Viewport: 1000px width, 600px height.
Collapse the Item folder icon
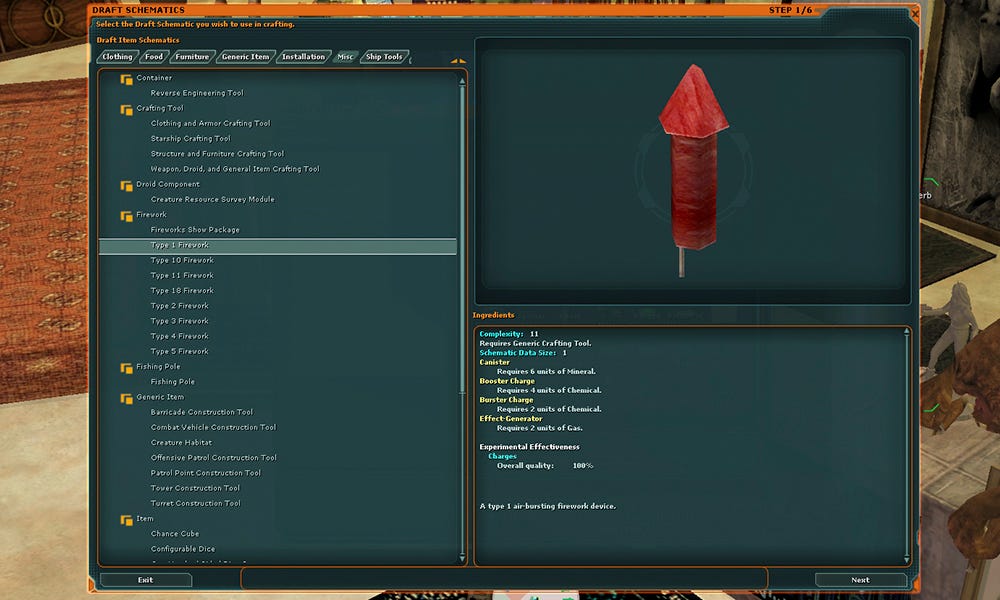pos(126,520)
